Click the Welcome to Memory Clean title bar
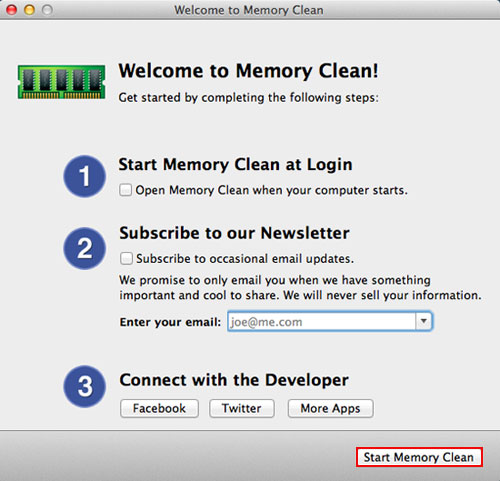 pos(249,10)
